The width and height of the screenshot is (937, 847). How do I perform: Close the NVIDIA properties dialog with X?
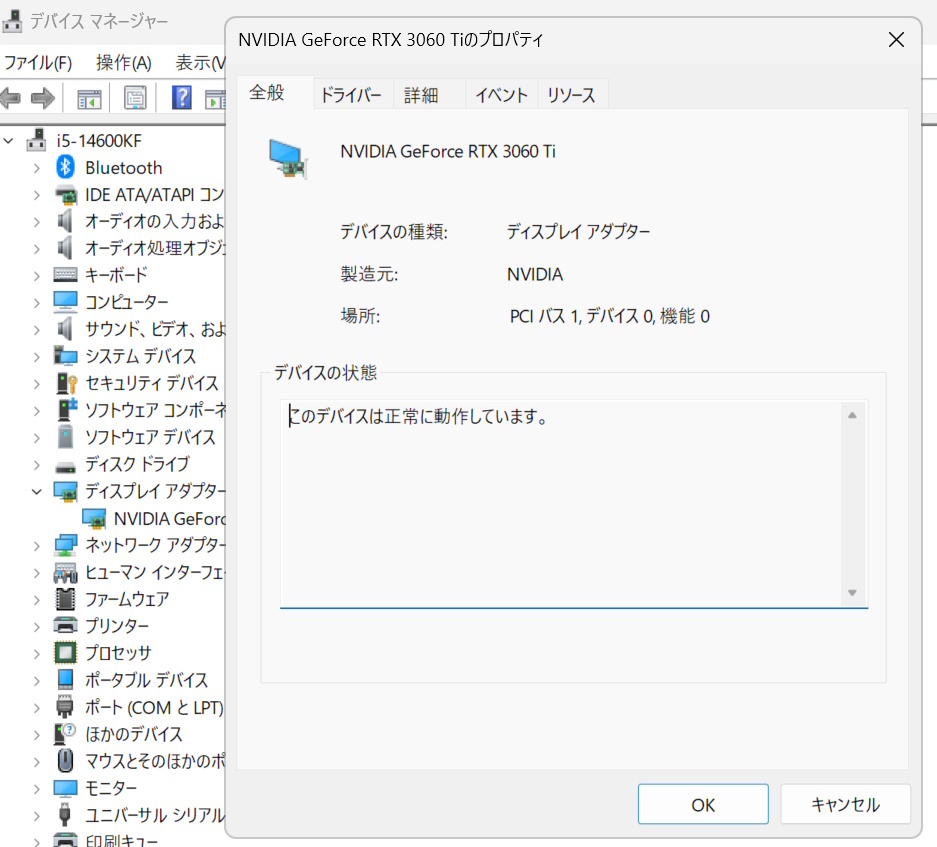[896, 40]
